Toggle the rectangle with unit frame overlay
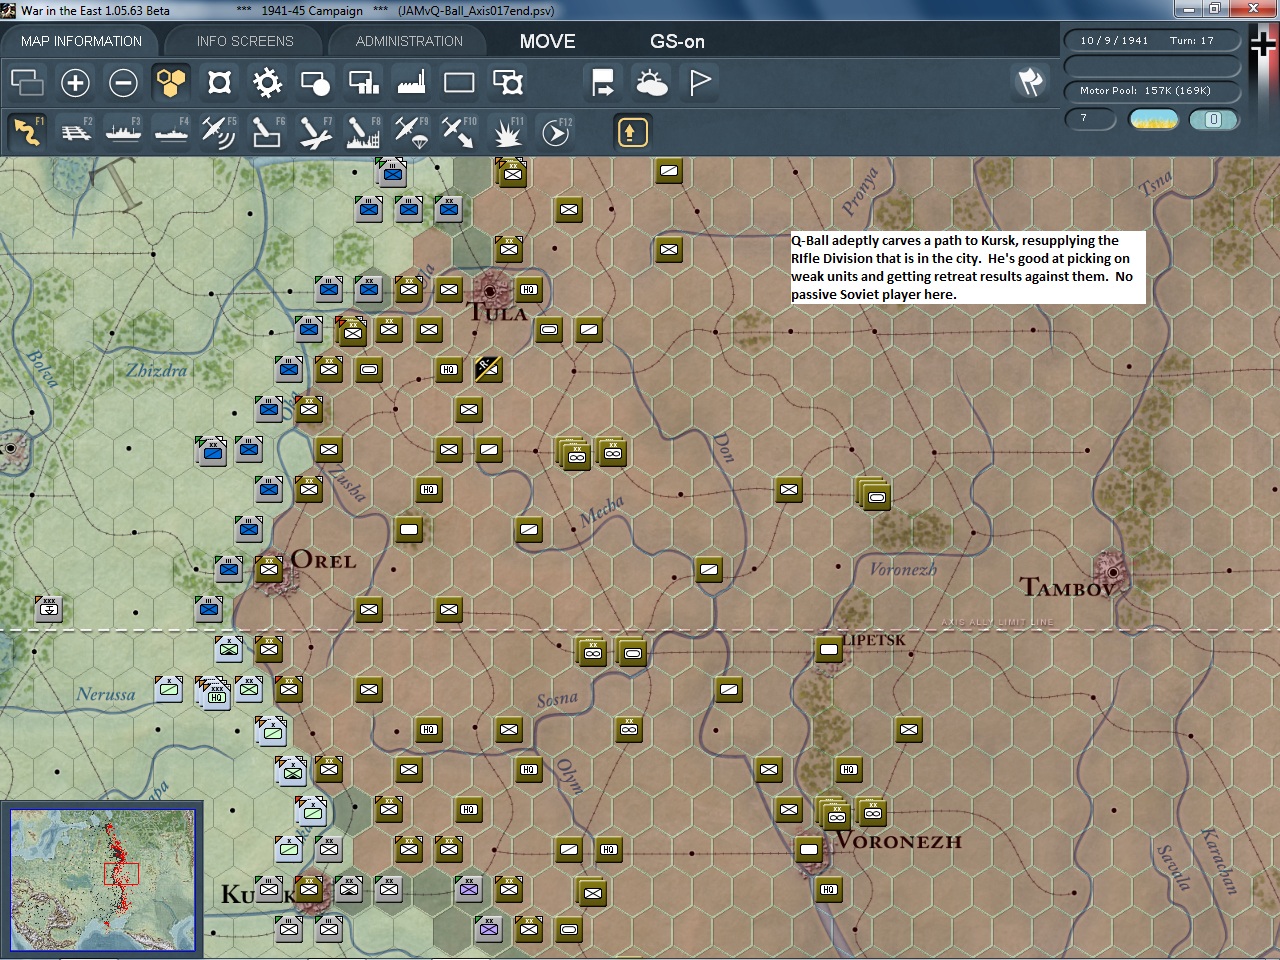This screenshot has height=960, width=1280. click(x=507, y=82)
